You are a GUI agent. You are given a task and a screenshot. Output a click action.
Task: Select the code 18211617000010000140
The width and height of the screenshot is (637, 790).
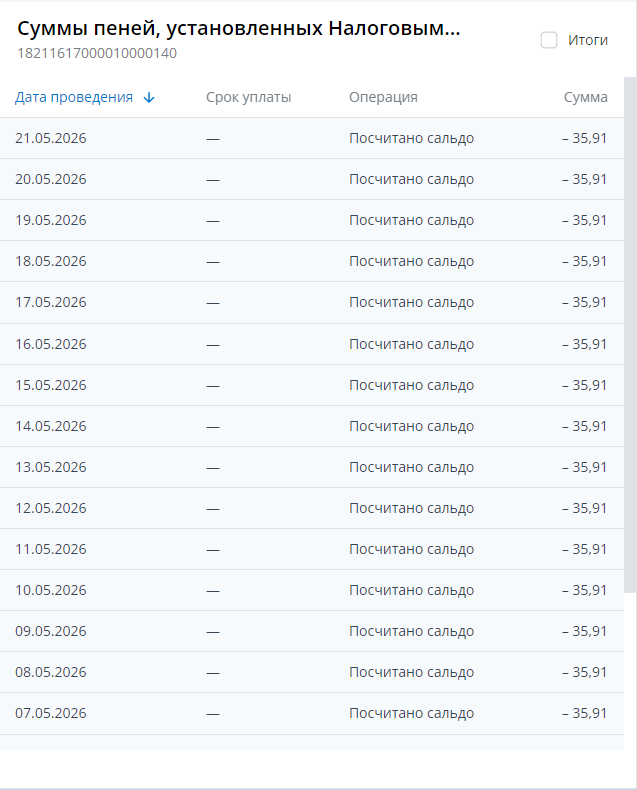(97, 53)
